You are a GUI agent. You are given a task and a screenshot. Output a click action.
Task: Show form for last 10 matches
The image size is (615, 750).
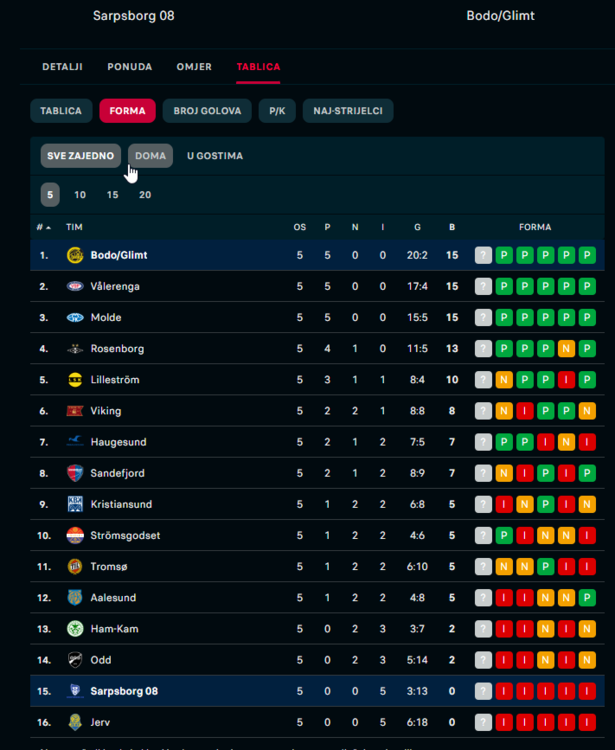pyautogui.click(x=80, y=195)
